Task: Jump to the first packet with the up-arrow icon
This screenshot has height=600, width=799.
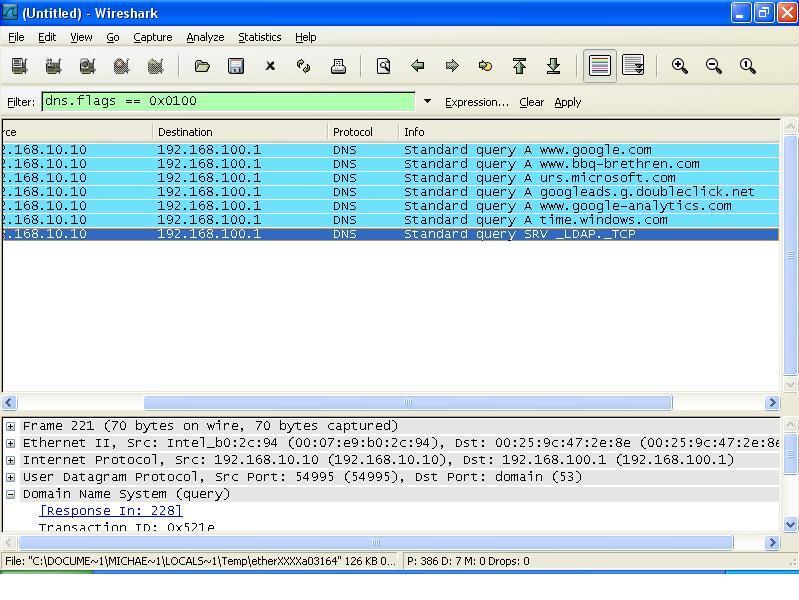Action: click(x=519, y=66)
